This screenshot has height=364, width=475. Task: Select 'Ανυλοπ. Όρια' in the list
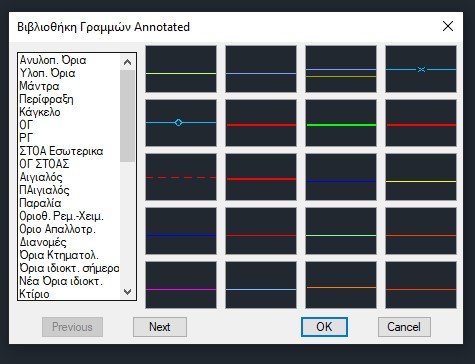point(53,60)
